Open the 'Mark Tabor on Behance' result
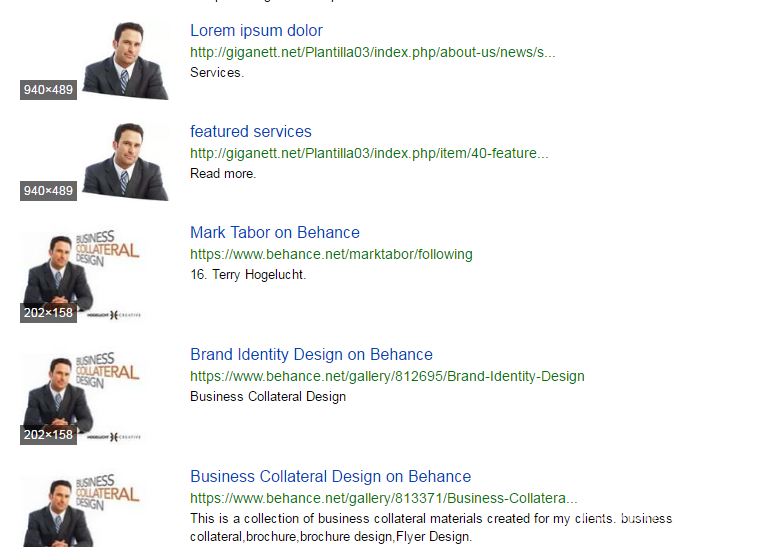767x547 pixels. click(275, 232)
